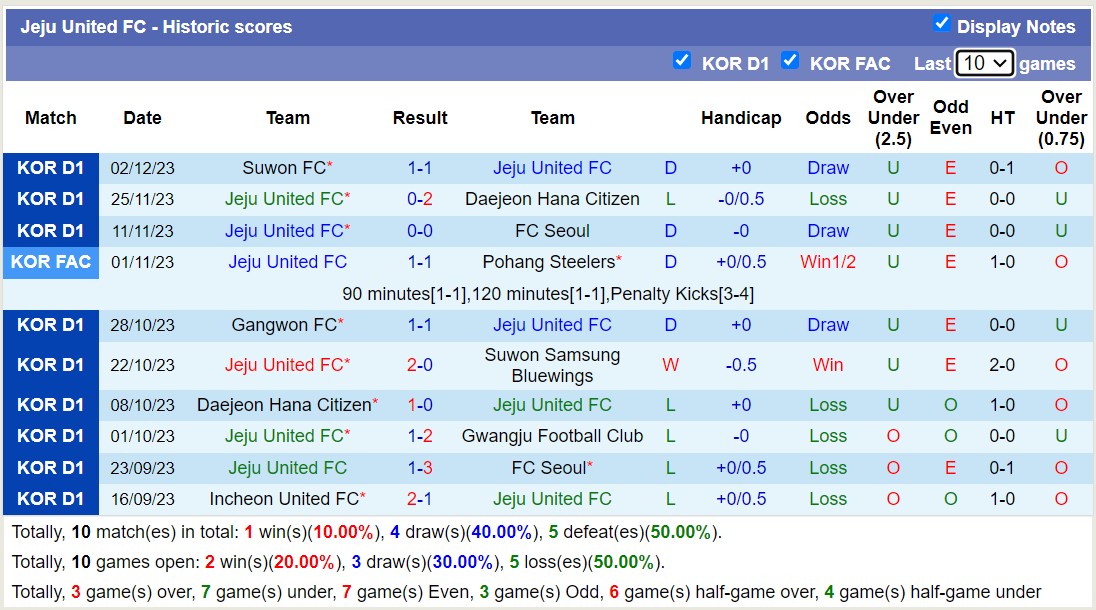Open the Gwangju Football Club link
This screenshot has height=610, width=1096.
(x=552, y=436)
